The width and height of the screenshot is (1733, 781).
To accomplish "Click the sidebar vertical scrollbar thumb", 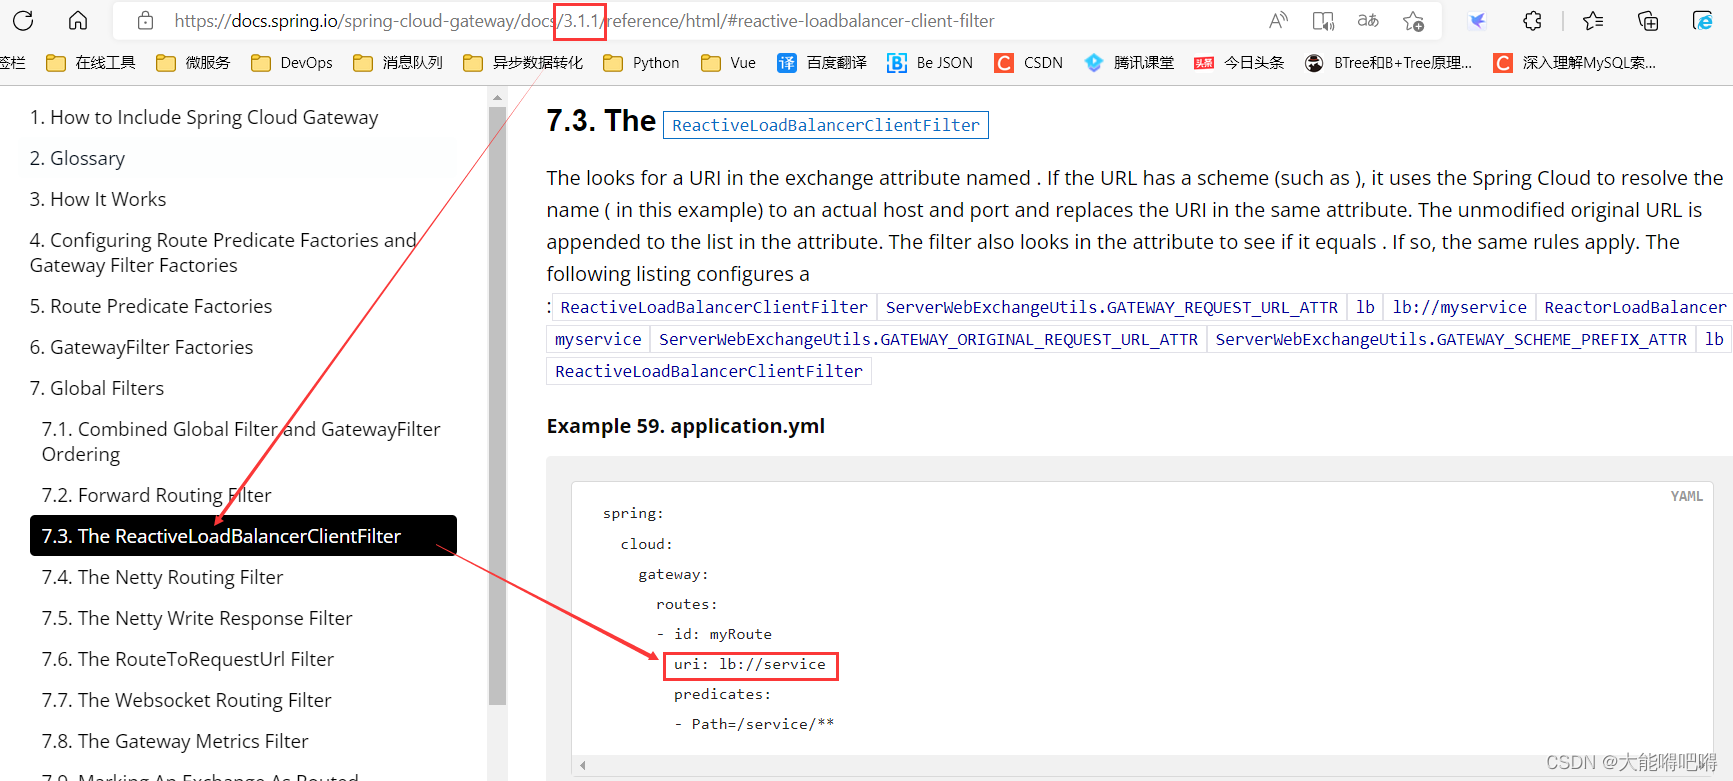I will [x=497, y=406].
